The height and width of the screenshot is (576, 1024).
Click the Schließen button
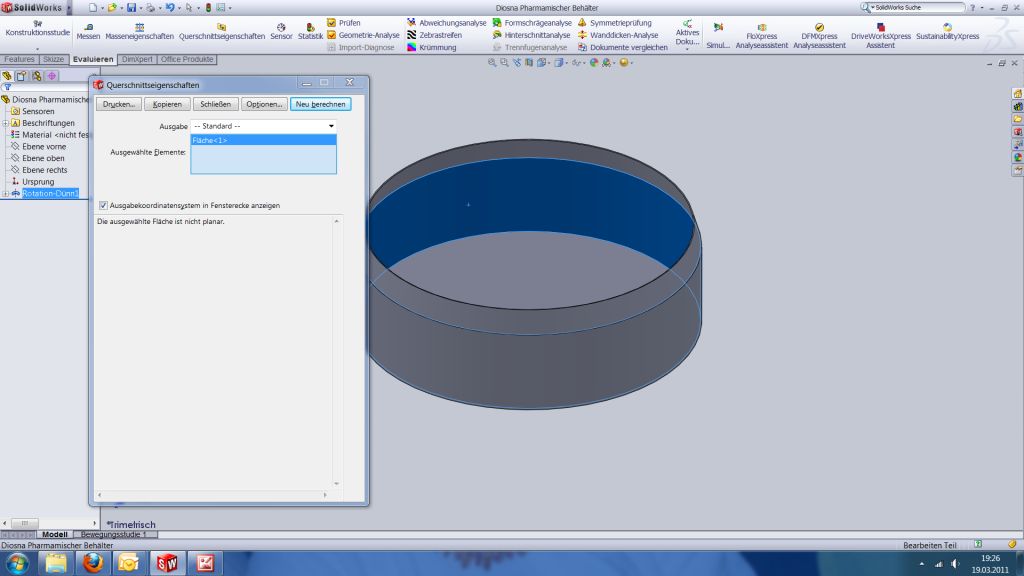[x=215, y=104]
